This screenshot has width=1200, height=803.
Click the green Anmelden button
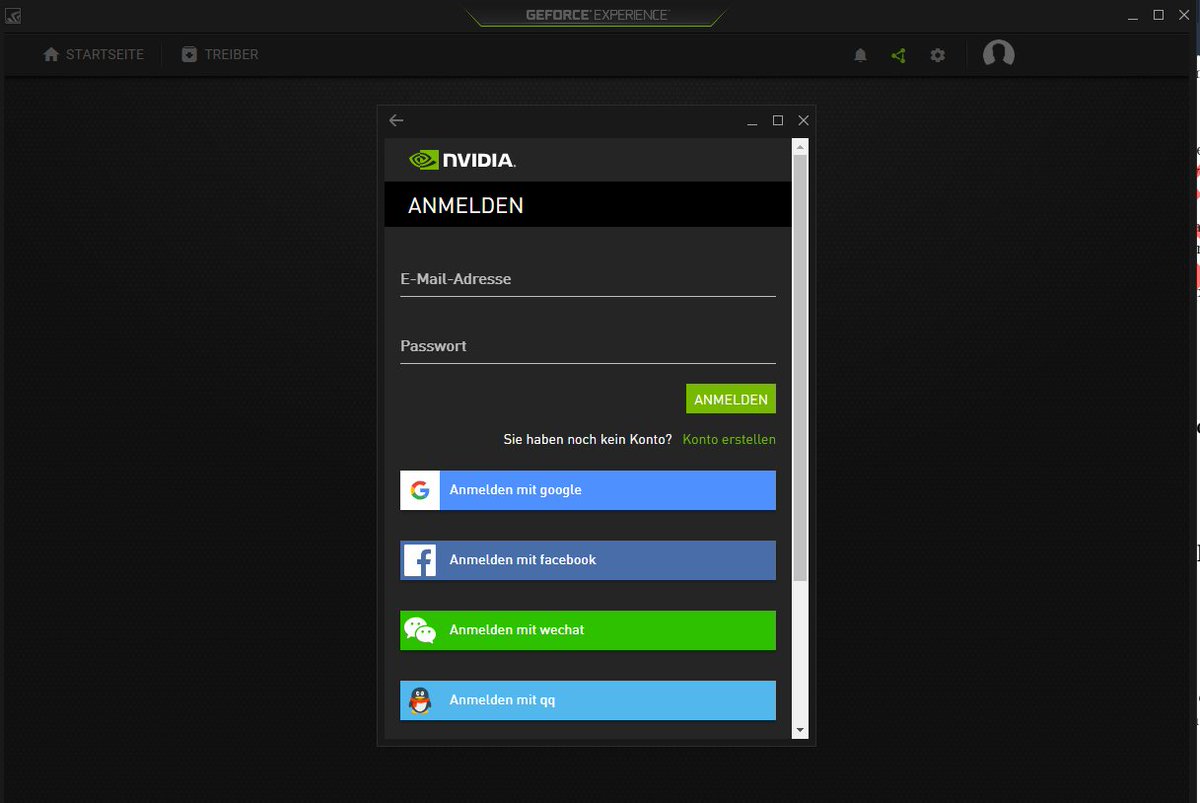coord(731,399)
